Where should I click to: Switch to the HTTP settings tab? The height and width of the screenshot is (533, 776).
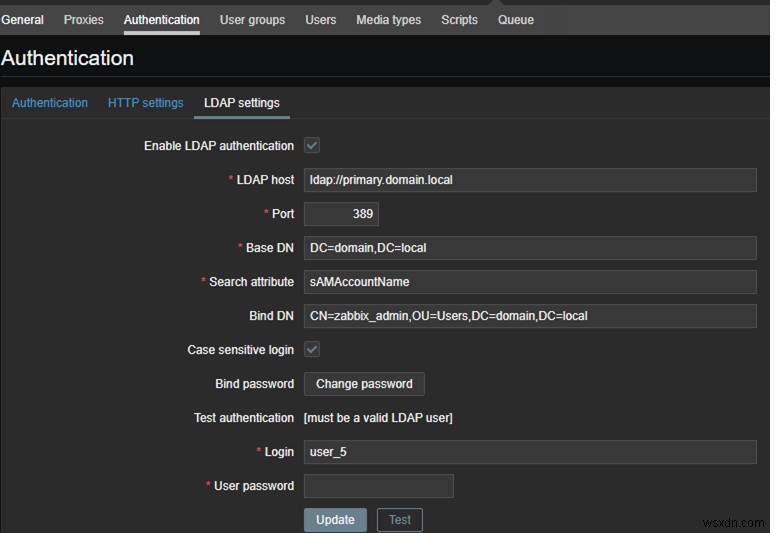tap(146, 103)
